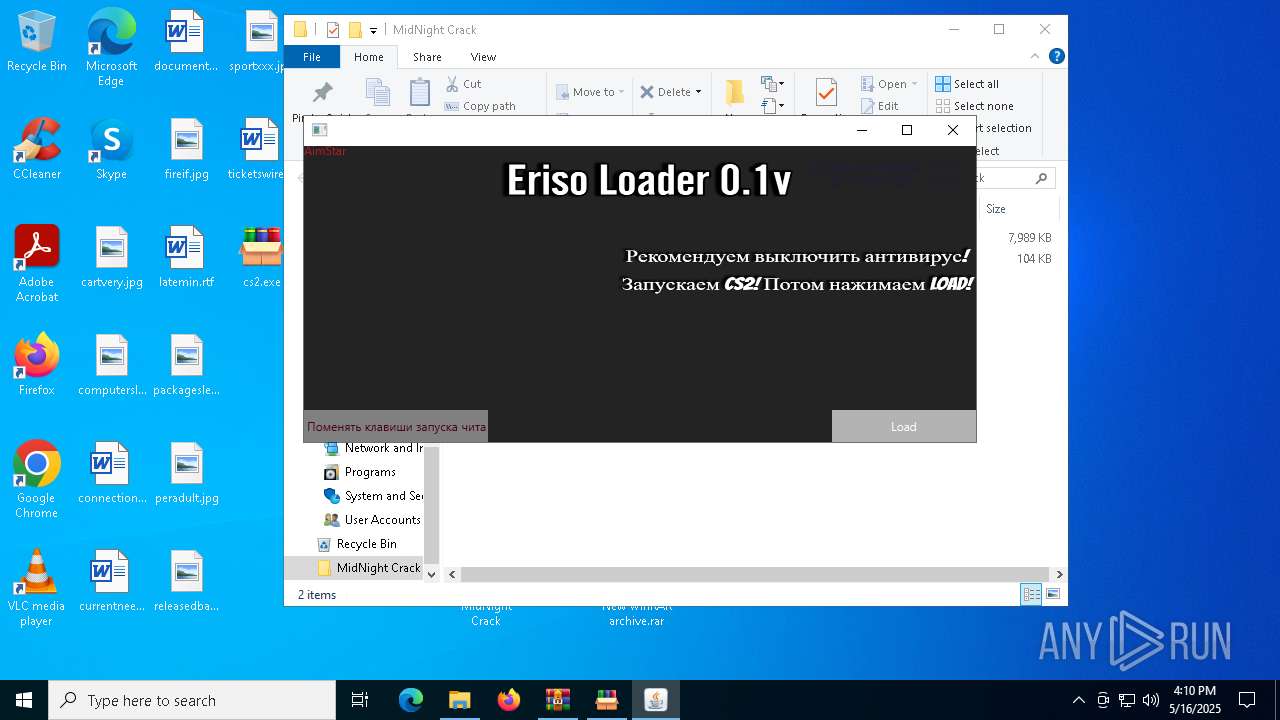
Task: Switch to the View ribbon tab
Action: pyautogui.click(x=483, y=57)
